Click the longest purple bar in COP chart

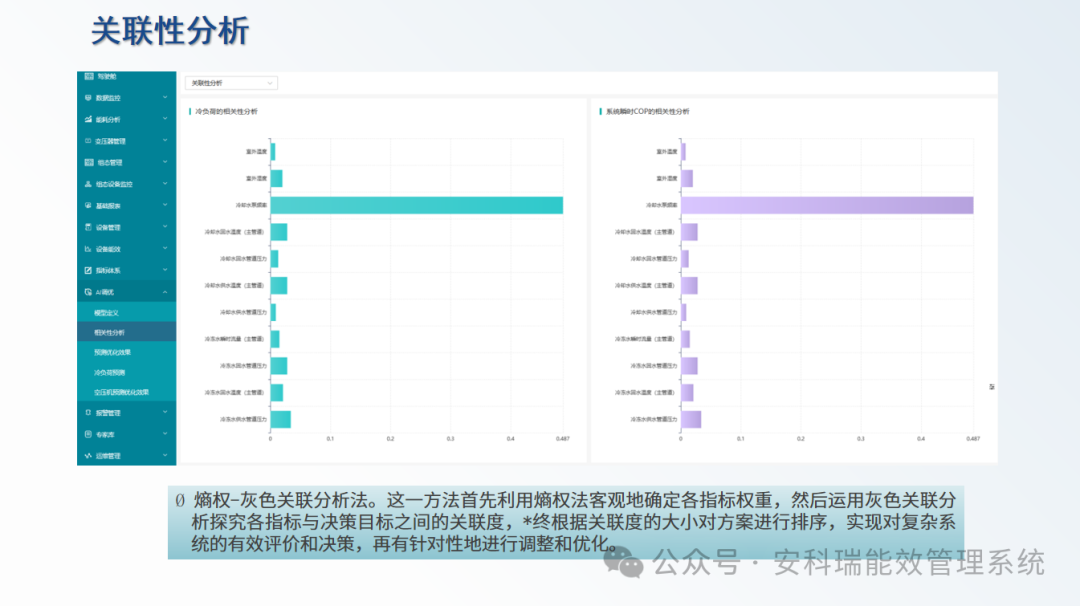(827, 205)
